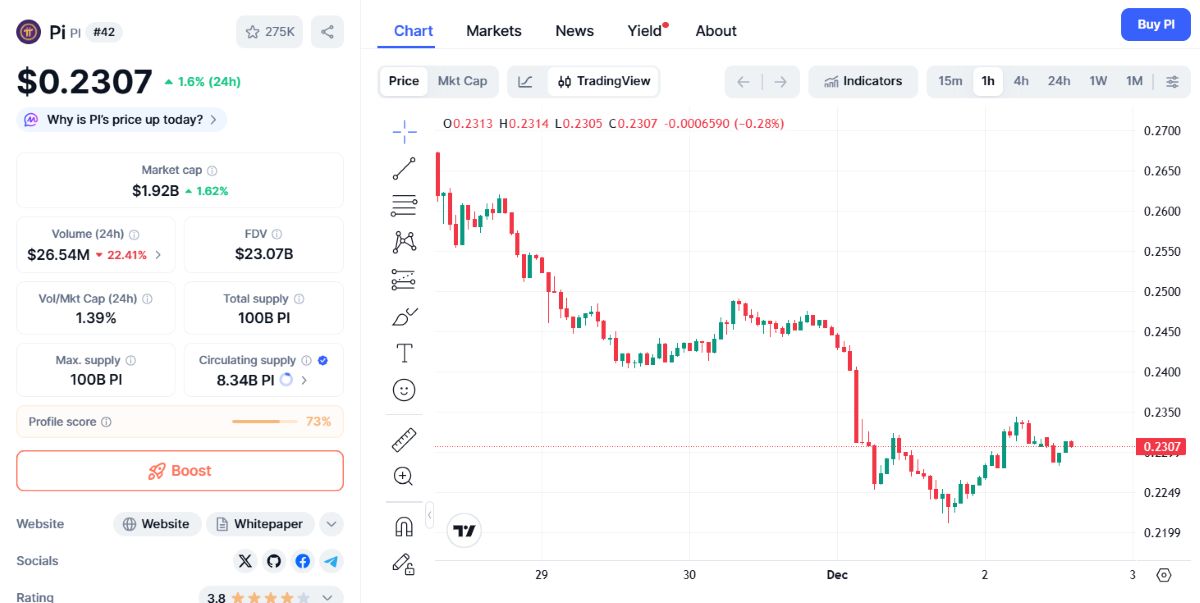
Task: Open the Whitepaper link
Action: (x=261, y=524)
